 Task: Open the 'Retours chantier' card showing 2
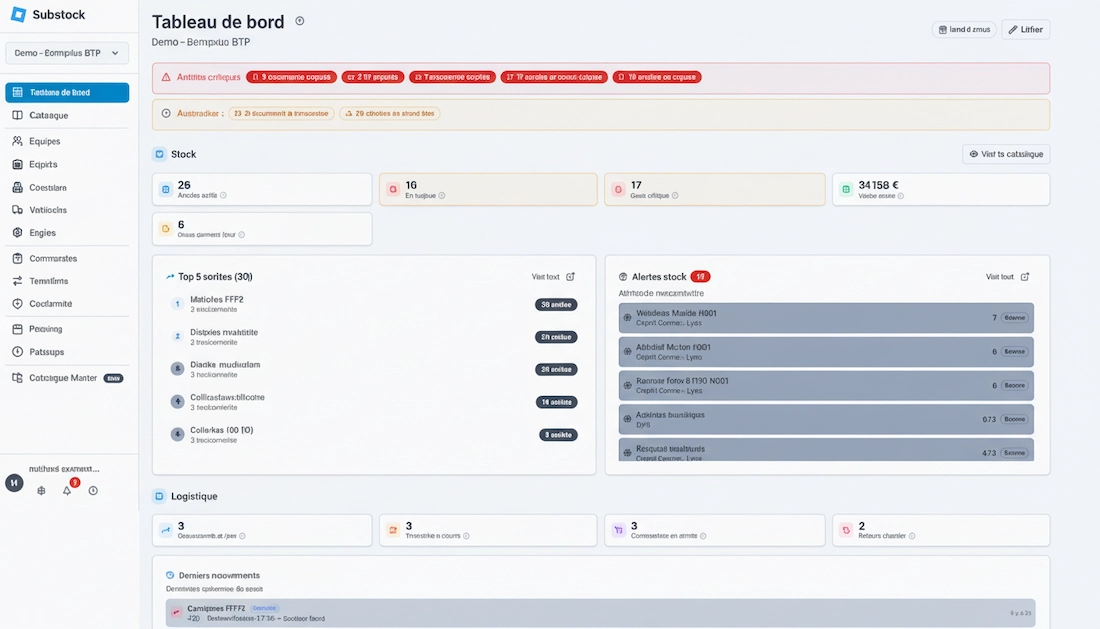coord(941,530)
